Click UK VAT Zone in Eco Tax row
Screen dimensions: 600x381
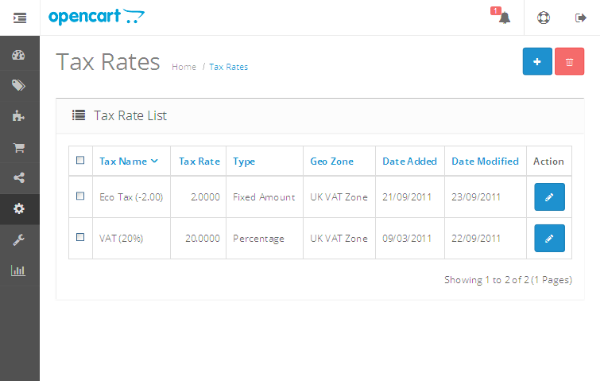tap(339, 197)
